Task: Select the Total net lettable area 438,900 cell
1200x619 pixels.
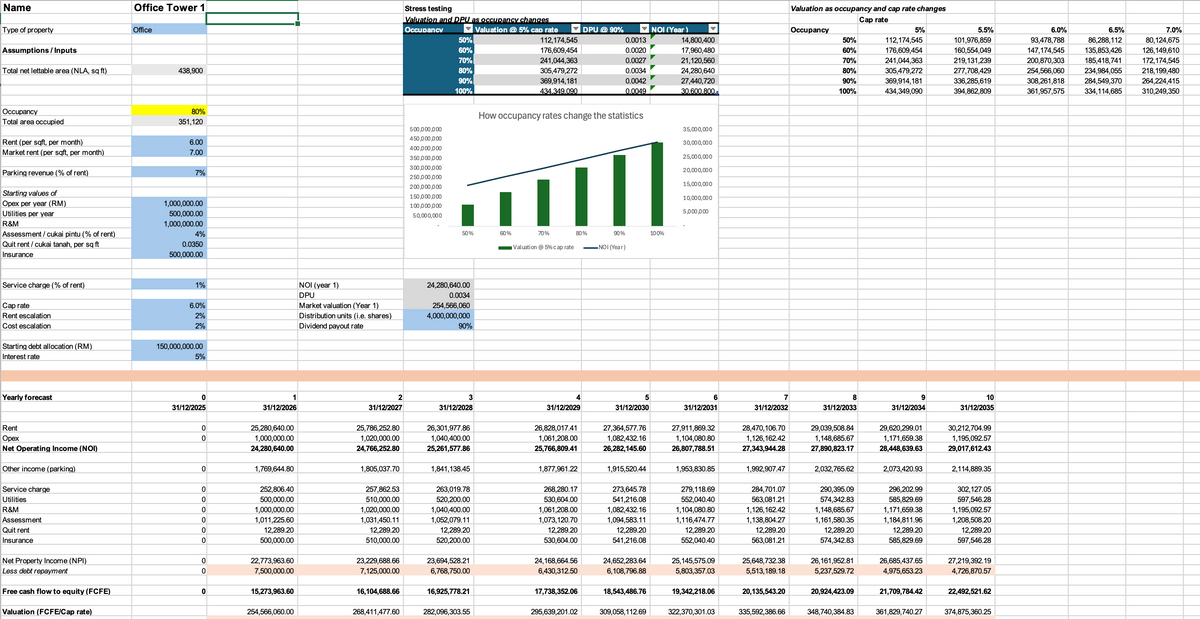Action: 170,71
